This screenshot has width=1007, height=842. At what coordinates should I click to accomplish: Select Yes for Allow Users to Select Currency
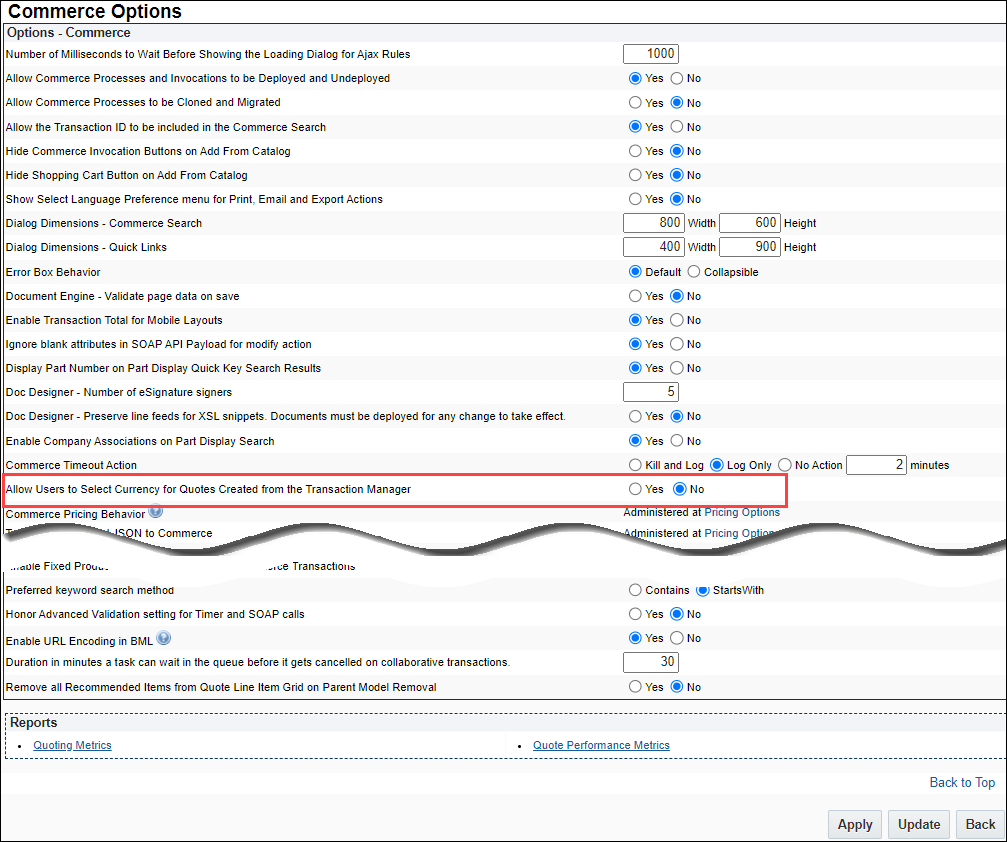[635, 489]
